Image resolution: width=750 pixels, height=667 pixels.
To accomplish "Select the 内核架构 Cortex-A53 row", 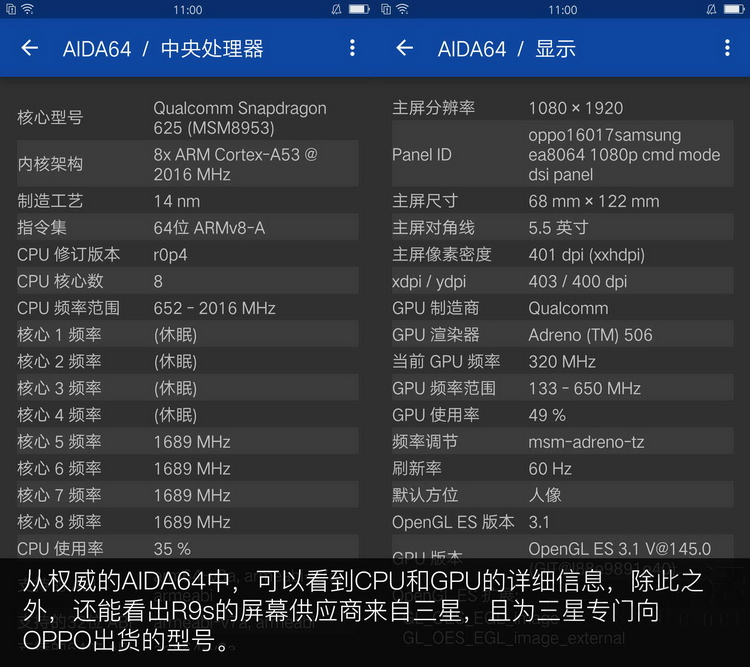I will click(188, 164).
